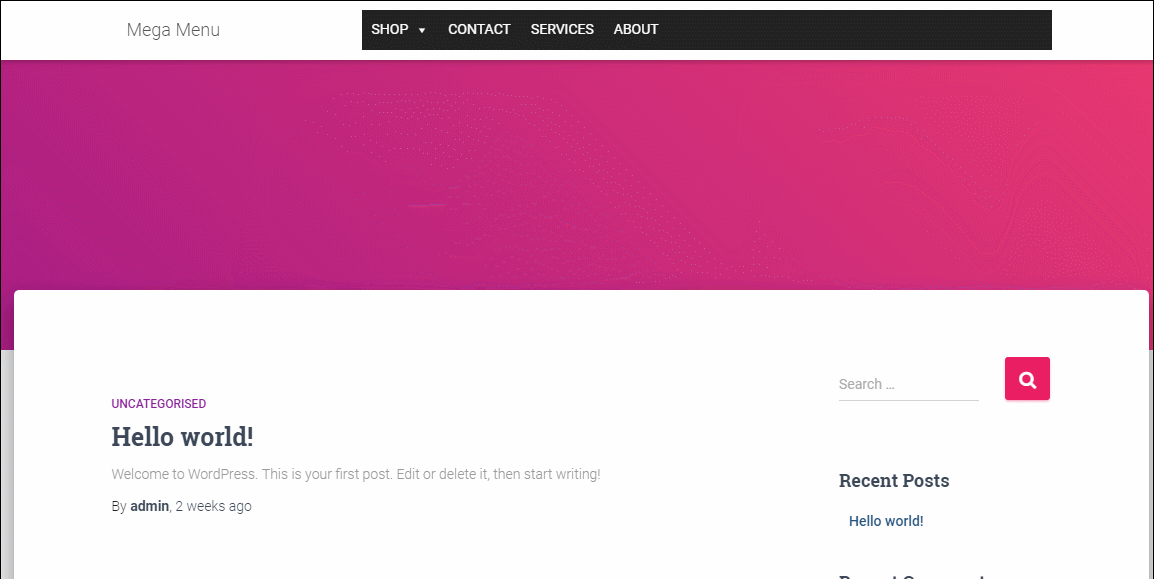
Task: Open the UNCATEGORISED category link
Action: (159, 404)
